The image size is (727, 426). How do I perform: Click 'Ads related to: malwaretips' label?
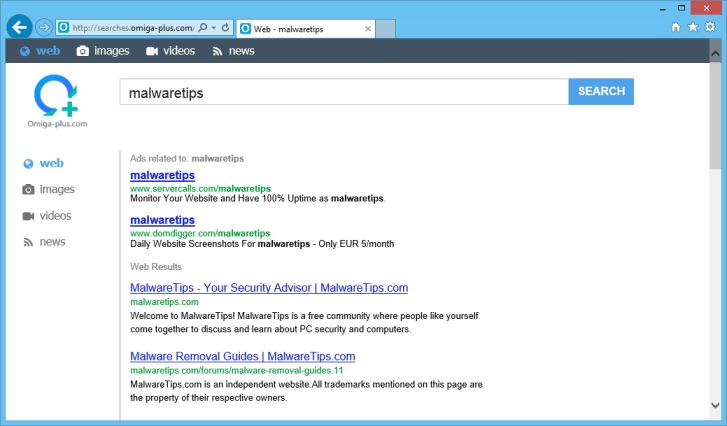click(x=187, y=159)
